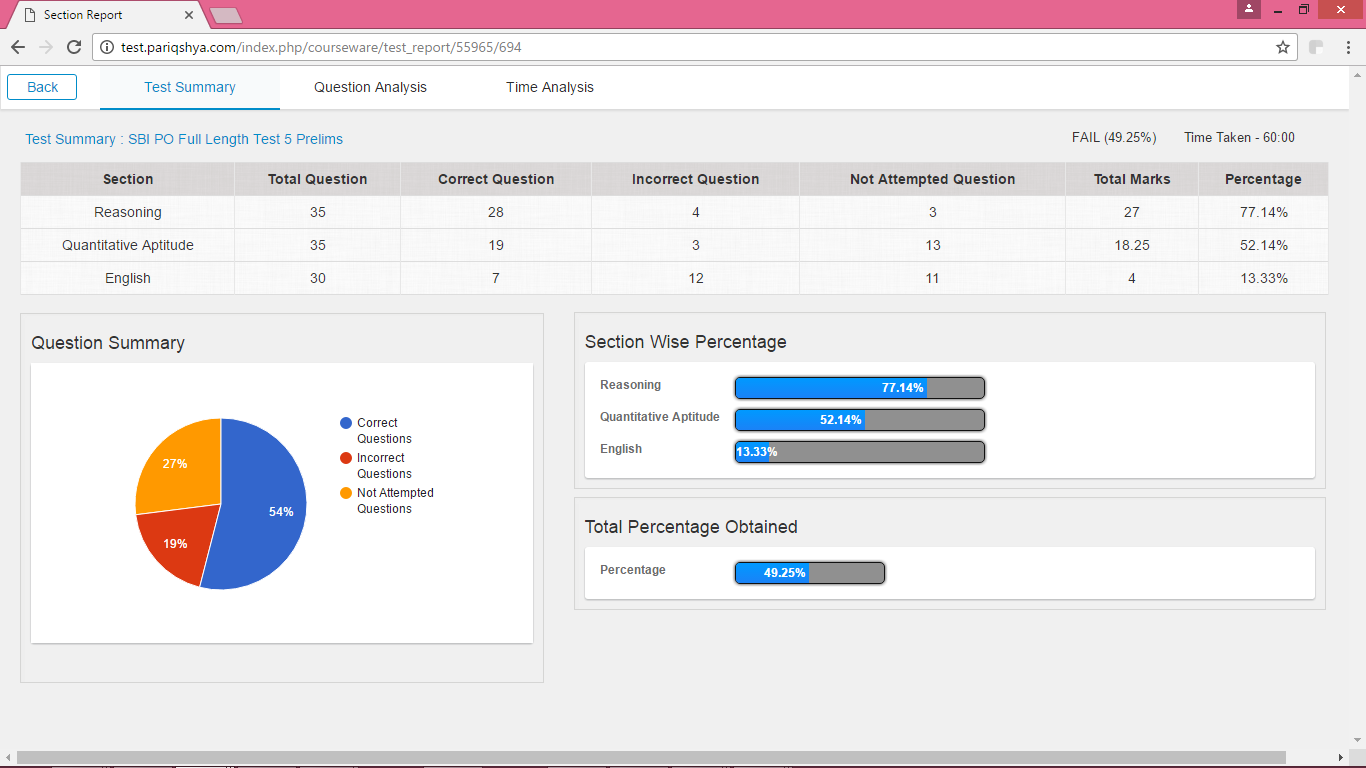Click the Total Percentage Obtained heading
Viewport: 1366px width, 768px height.
[x=691, y=527]
